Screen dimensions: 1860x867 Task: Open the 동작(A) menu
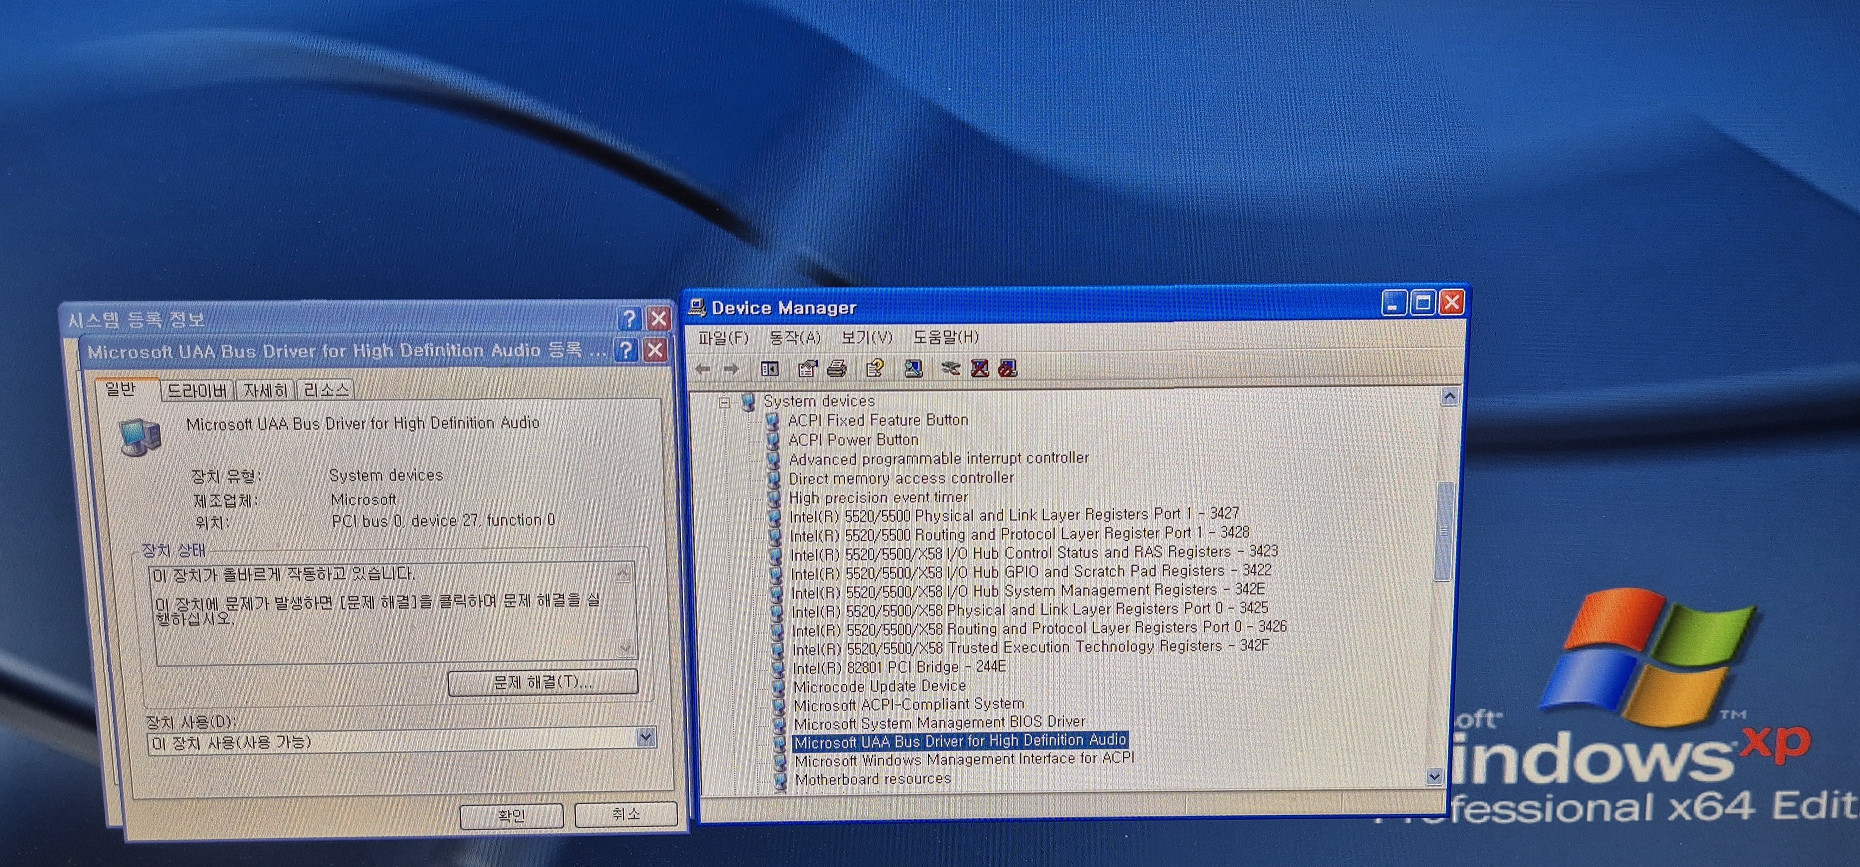[795, 338]
